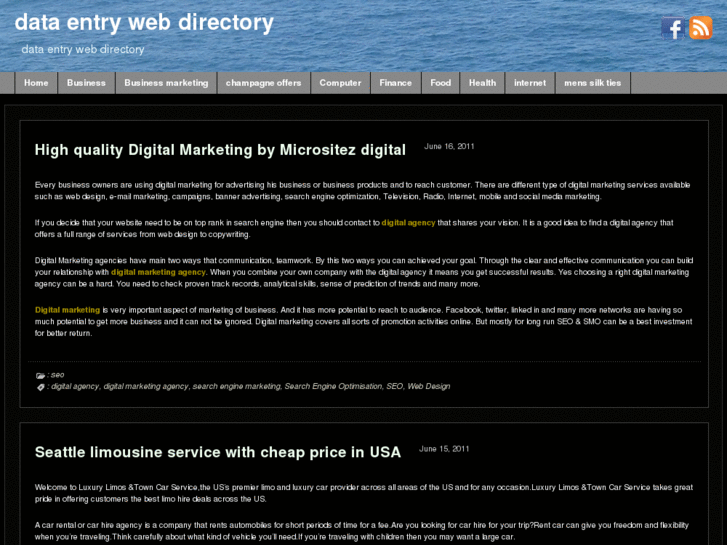The width and height of the screenshot is (727, 545).
Task: Open the 'digital agency' tag link
Action: (x=75, y=386)
